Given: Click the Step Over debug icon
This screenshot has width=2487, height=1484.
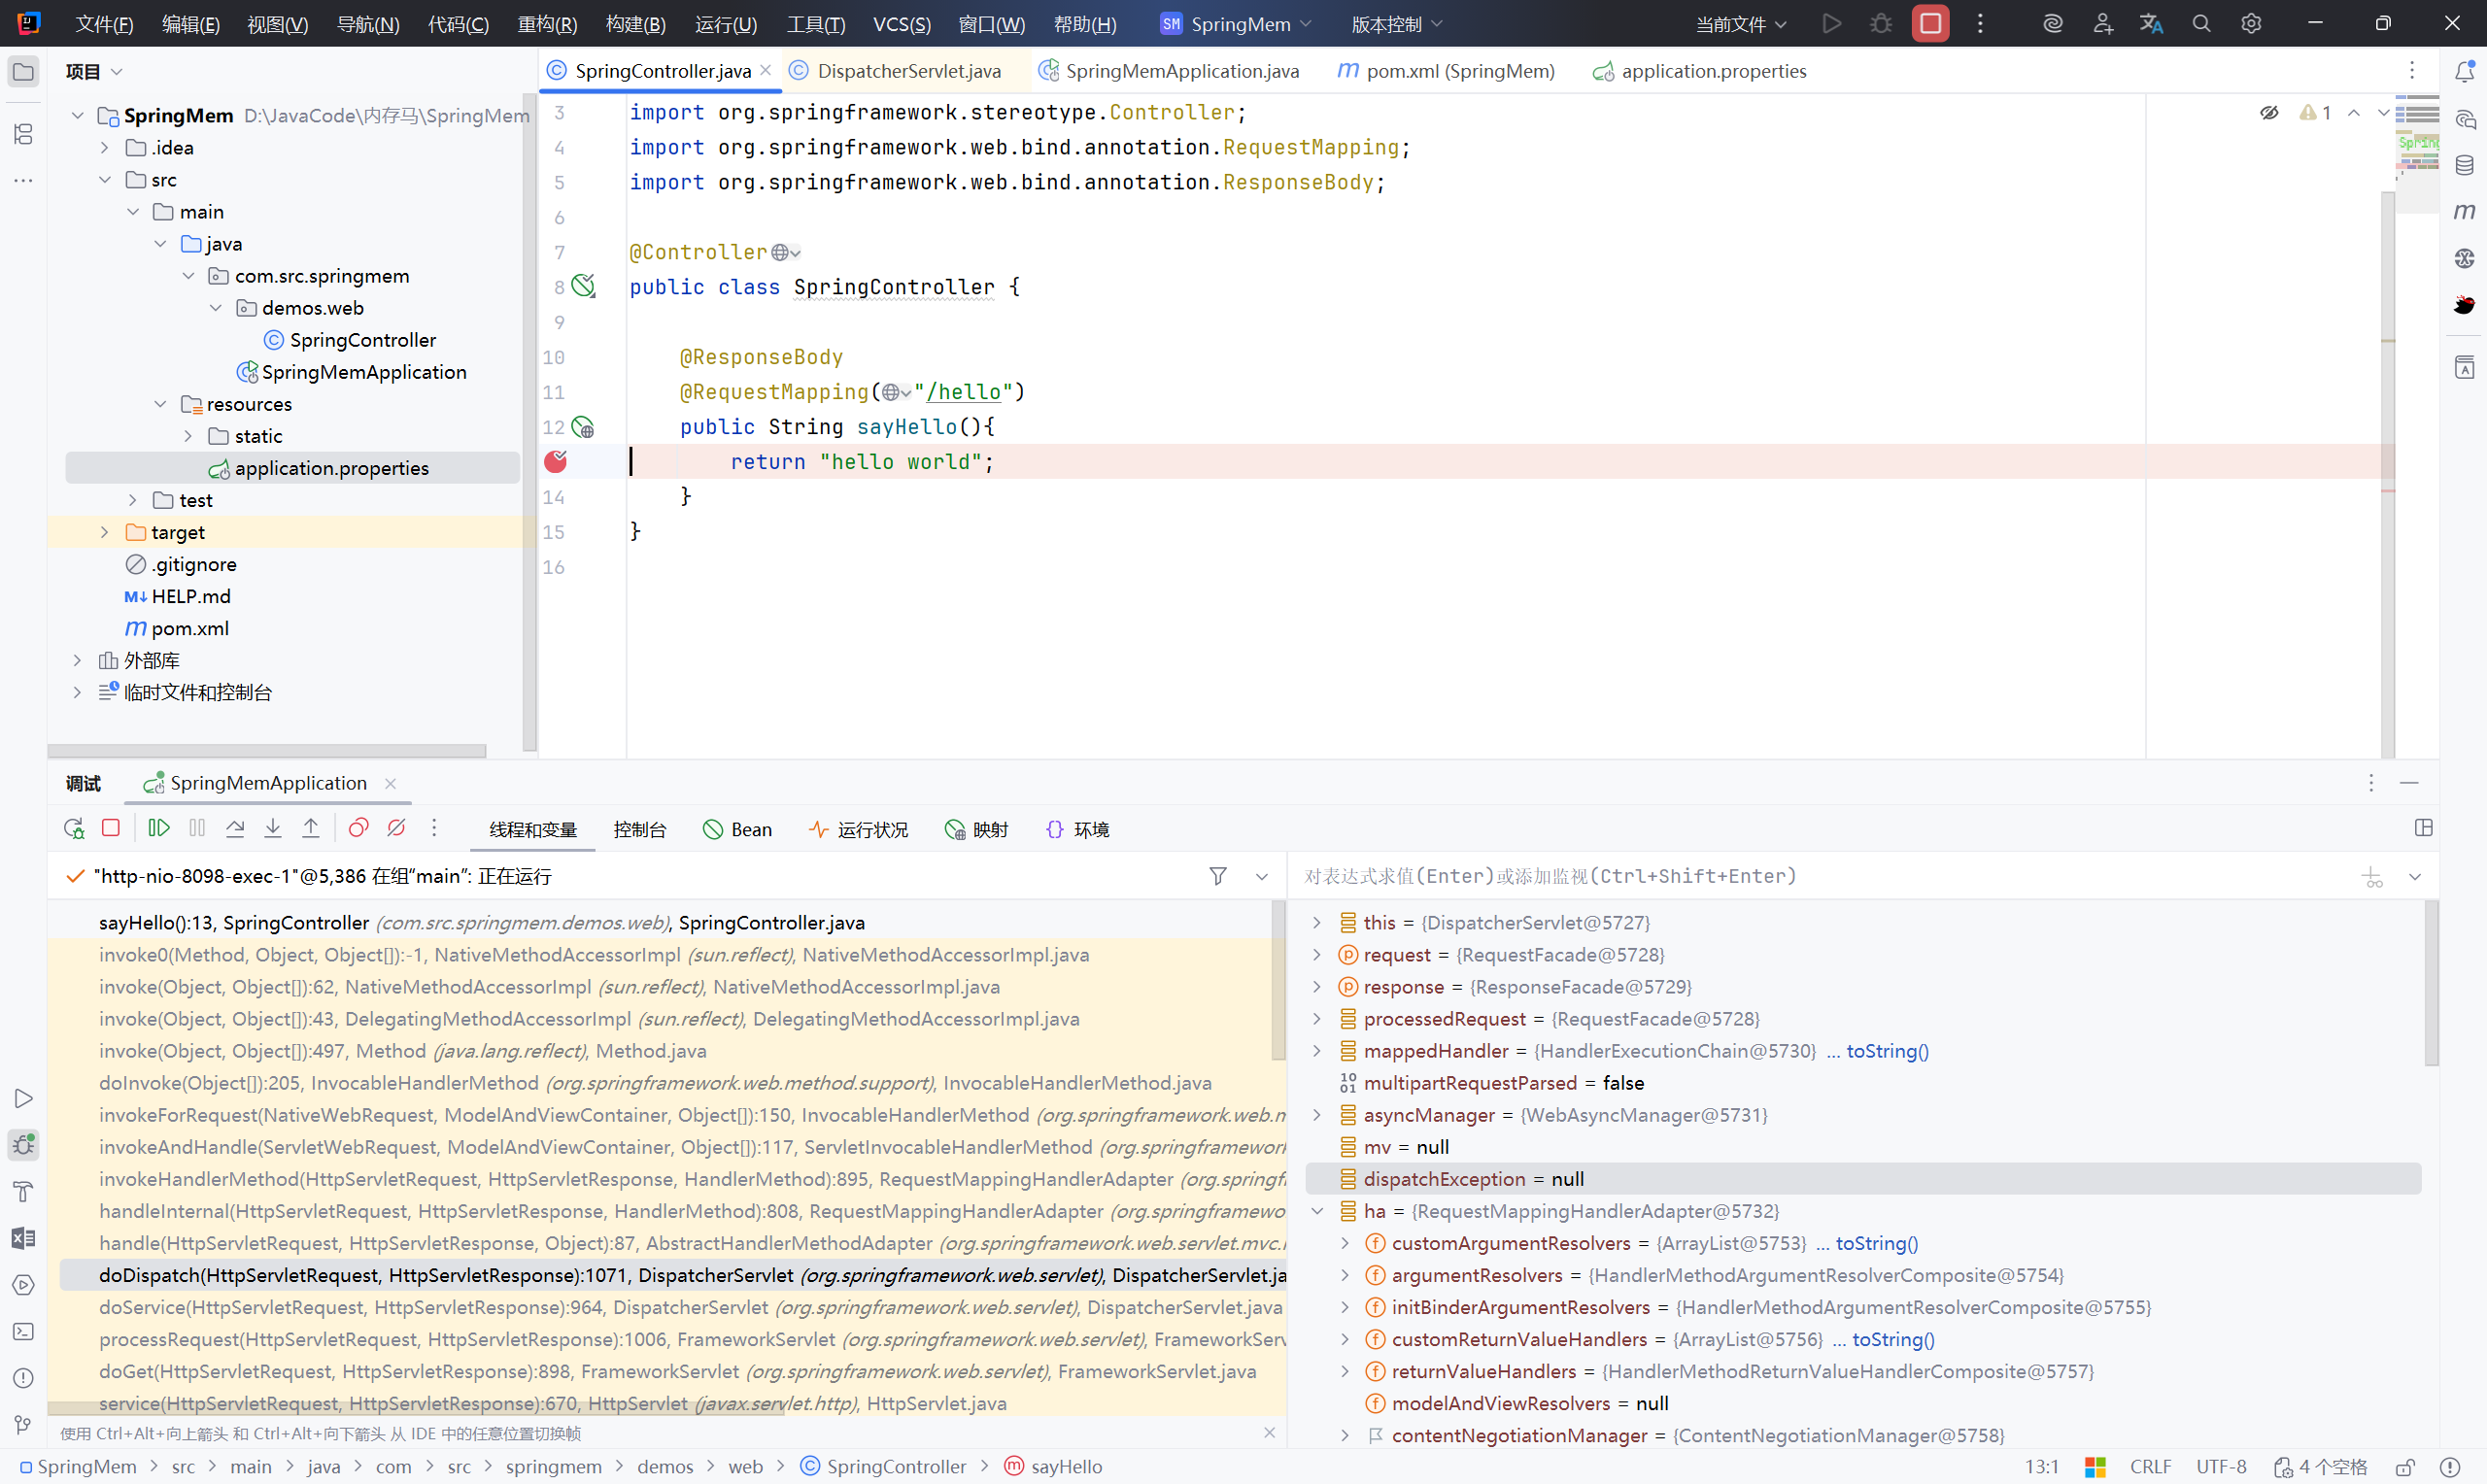Looking at the screenshot, I should point(235,828).
